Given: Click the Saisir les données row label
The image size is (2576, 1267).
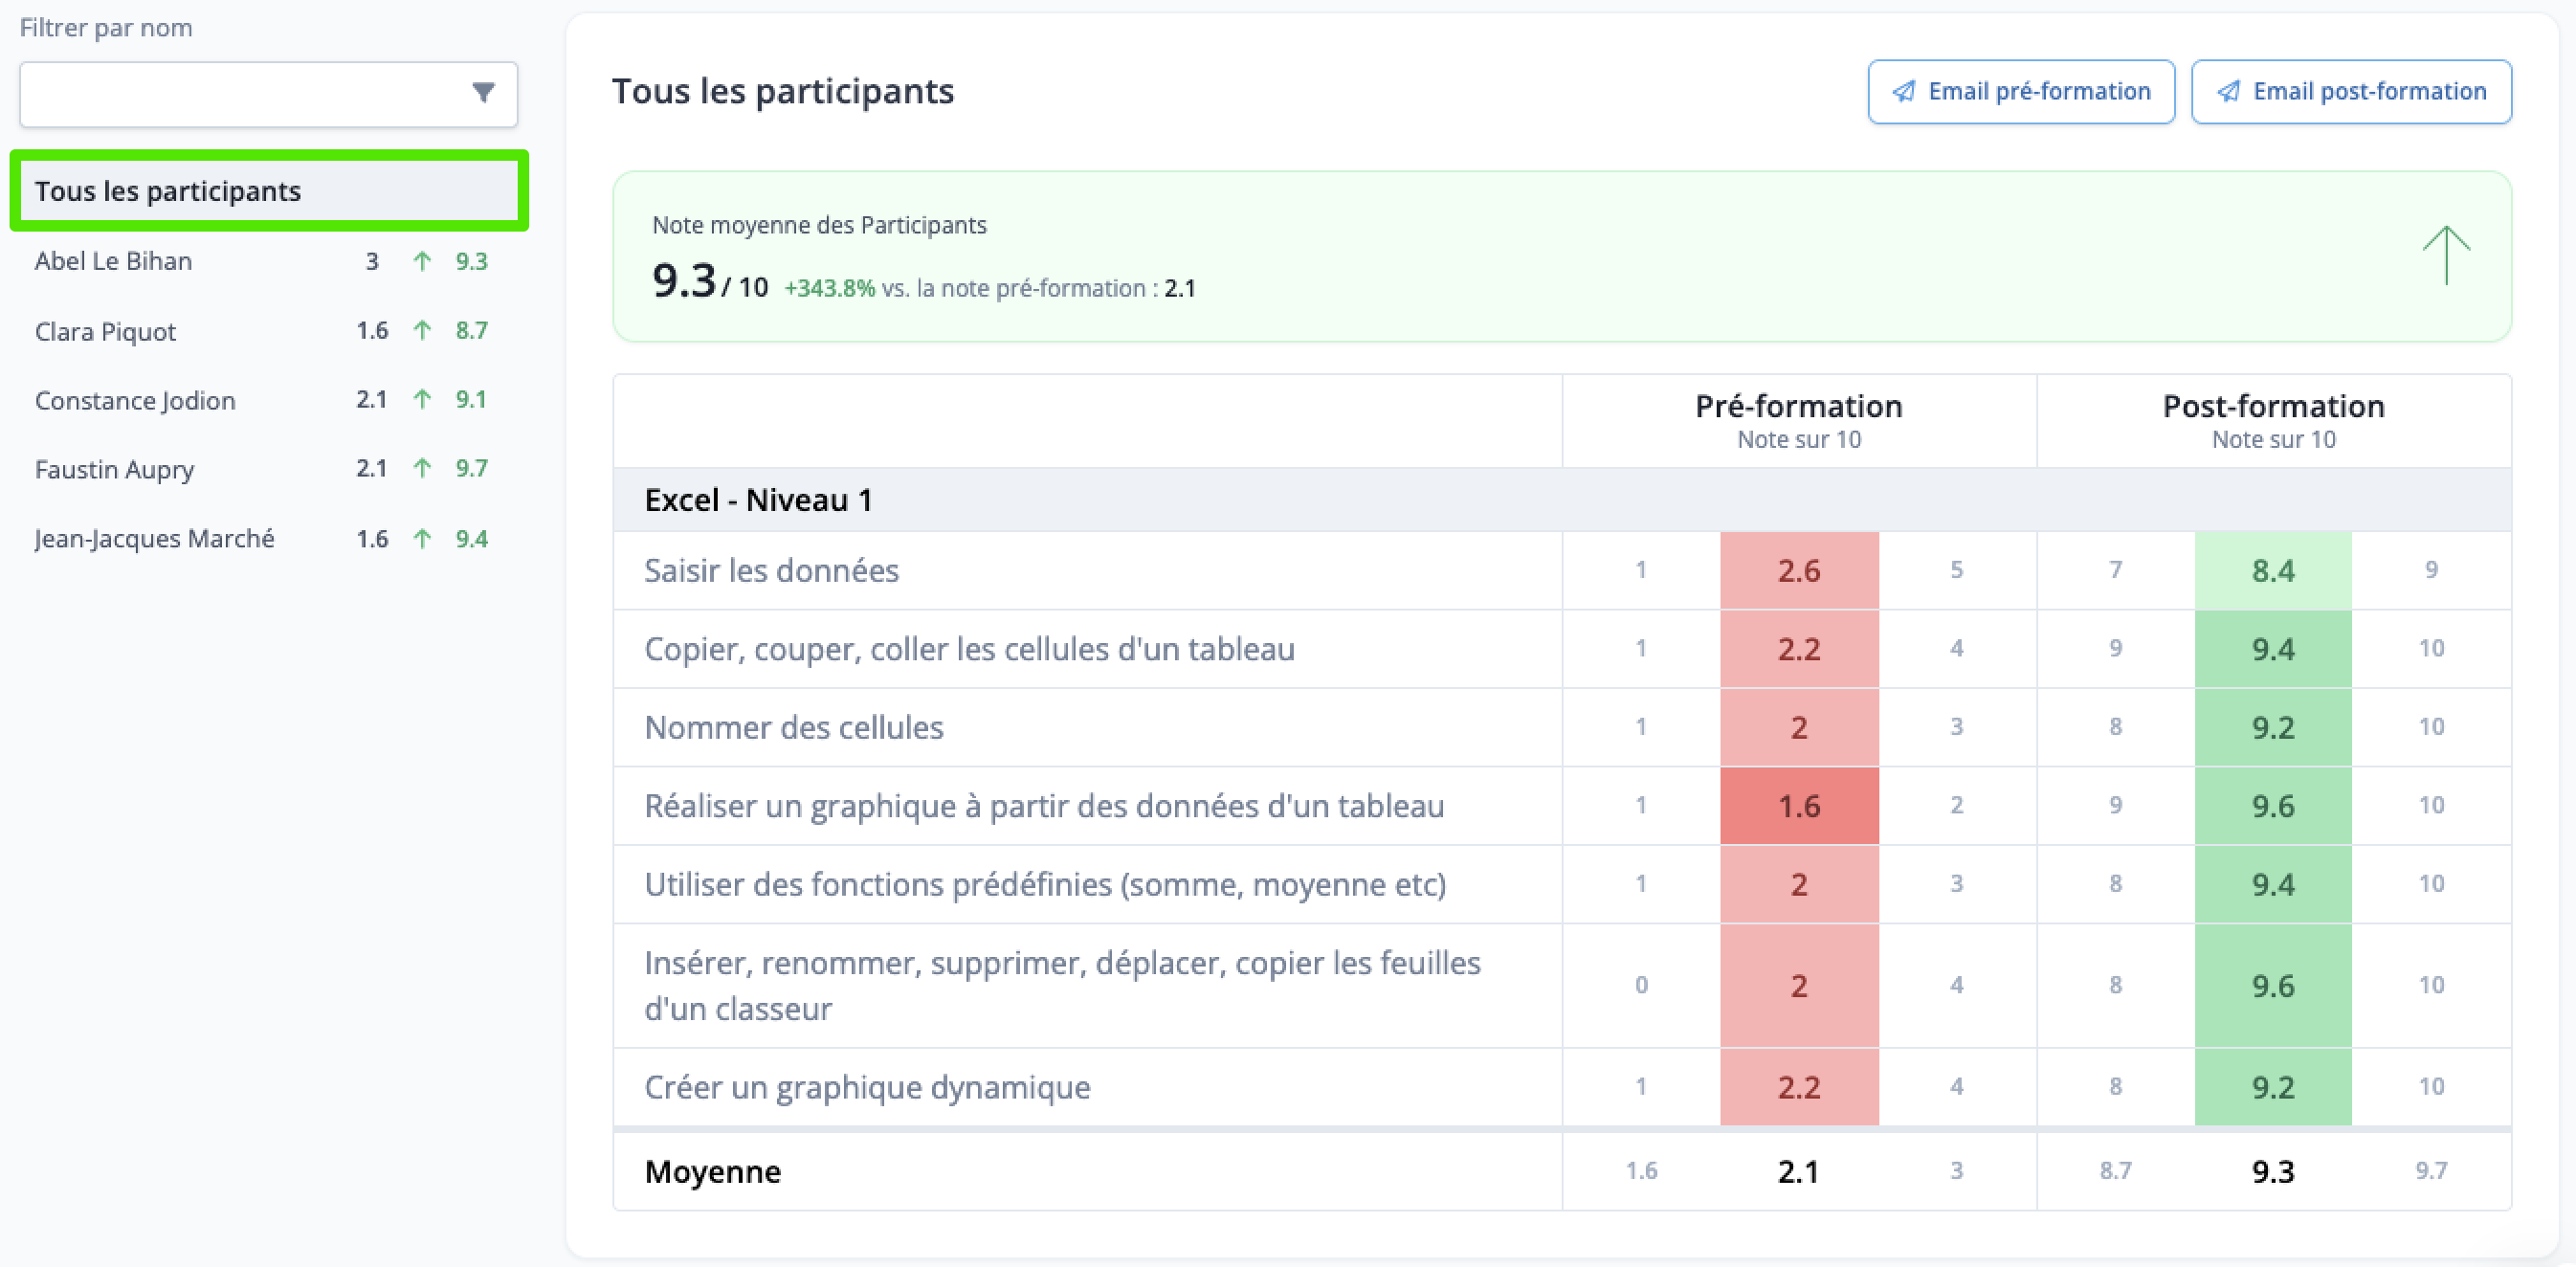Looking at the screenshot, I should coord(771,571).
